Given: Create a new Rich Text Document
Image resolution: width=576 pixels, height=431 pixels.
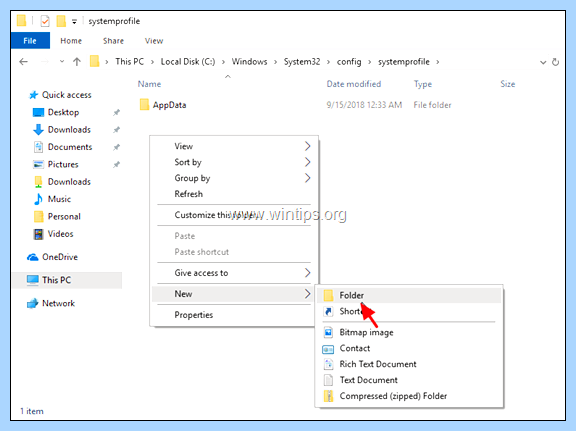Looking at the screenshot, I should click(x=409, y=364).
